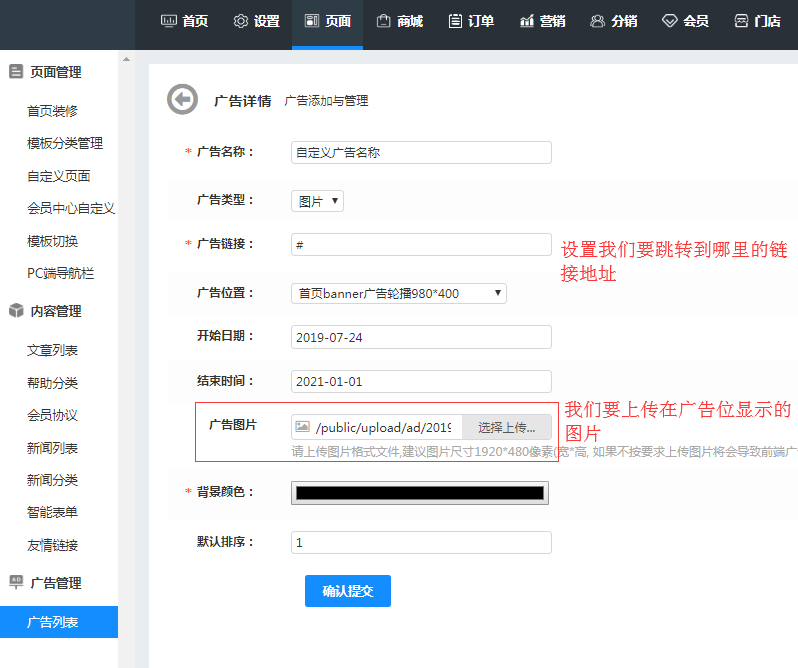Click the 订单 list icon in top bar
798x668 pixels.
tap(455, 21)
